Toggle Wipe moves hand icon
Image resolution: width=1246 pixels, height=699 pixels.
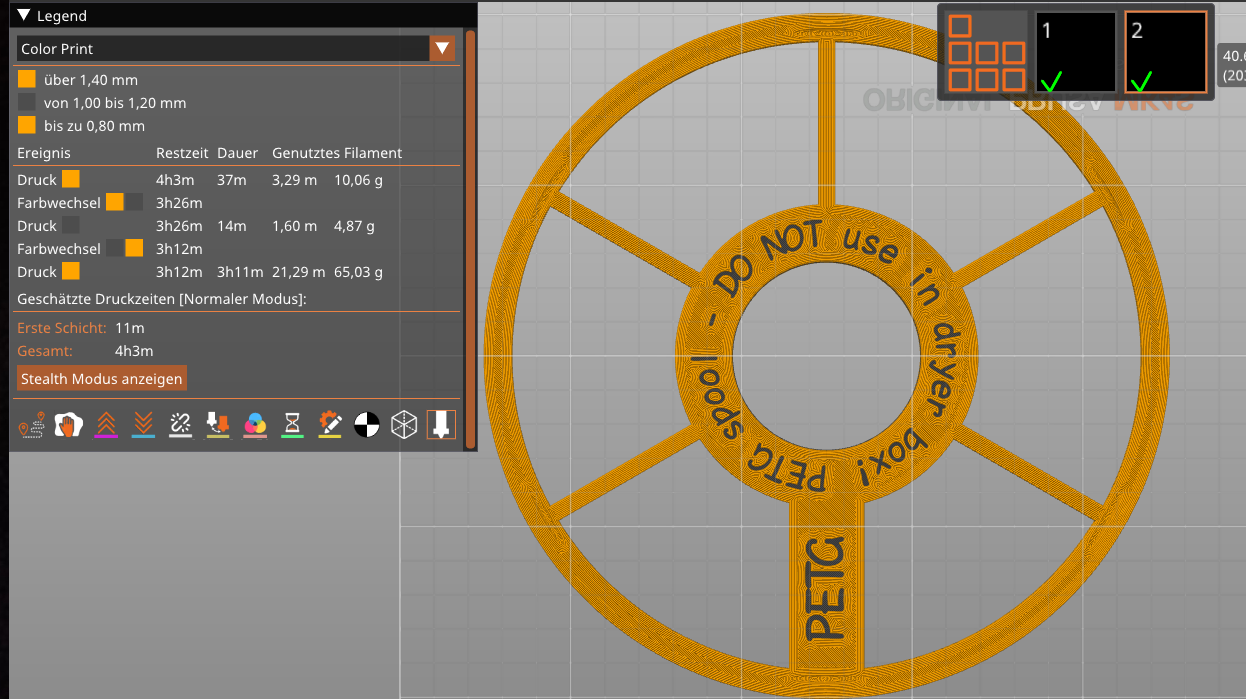[68, 425]
